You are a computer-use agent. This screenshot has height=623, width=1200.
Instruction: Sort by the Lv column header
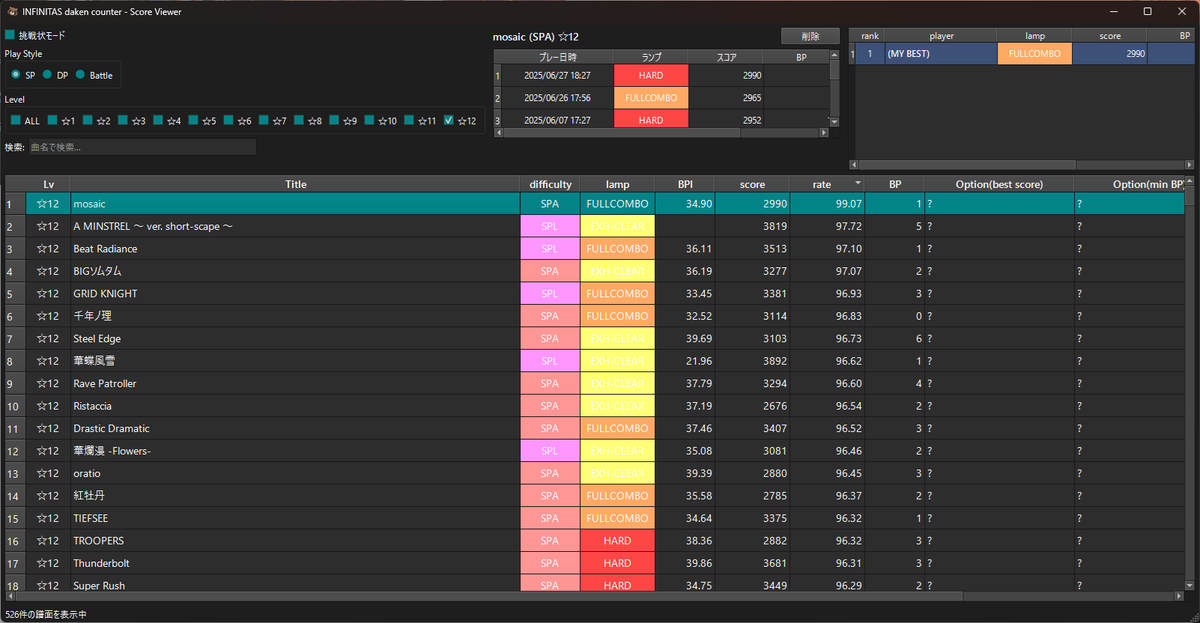click(x=48, y=184)
